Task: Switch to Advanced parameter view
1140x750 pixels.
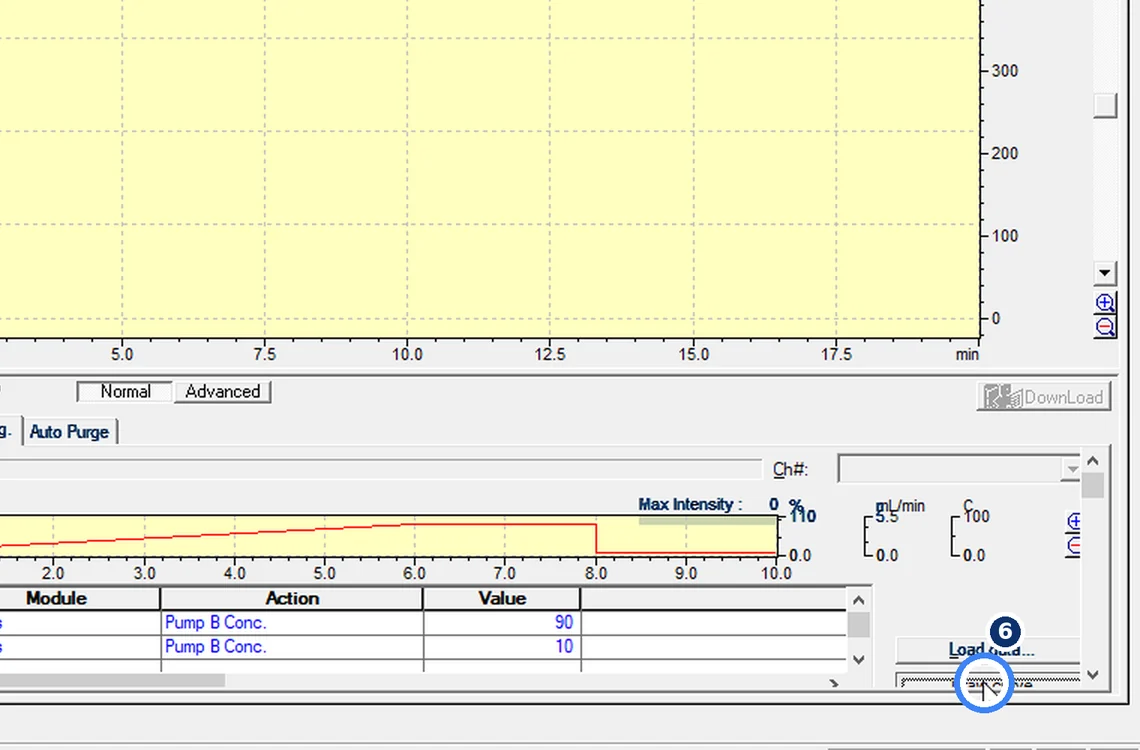Action: pos(222,392)
